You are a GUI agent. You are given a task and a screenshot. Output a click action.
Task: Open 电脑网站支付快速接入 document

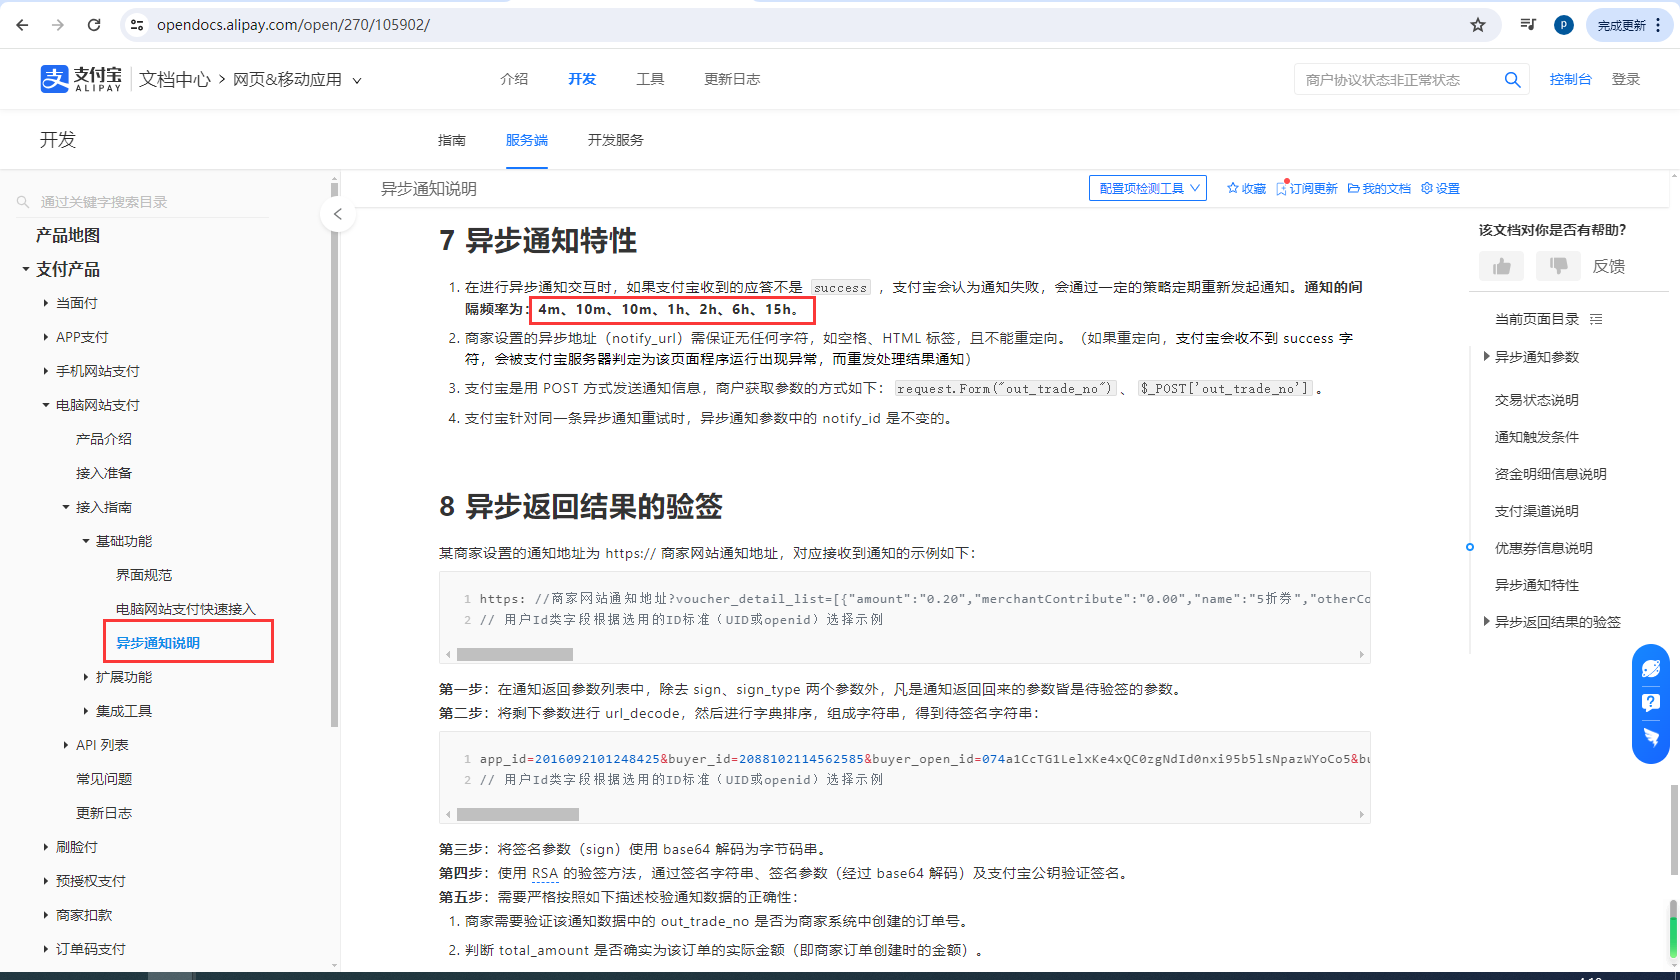(186, 609)
